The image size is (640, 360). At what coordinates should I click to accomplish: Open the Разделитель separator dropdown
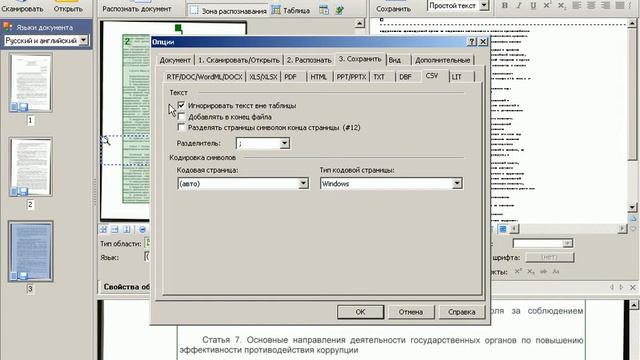click(284, 143)
